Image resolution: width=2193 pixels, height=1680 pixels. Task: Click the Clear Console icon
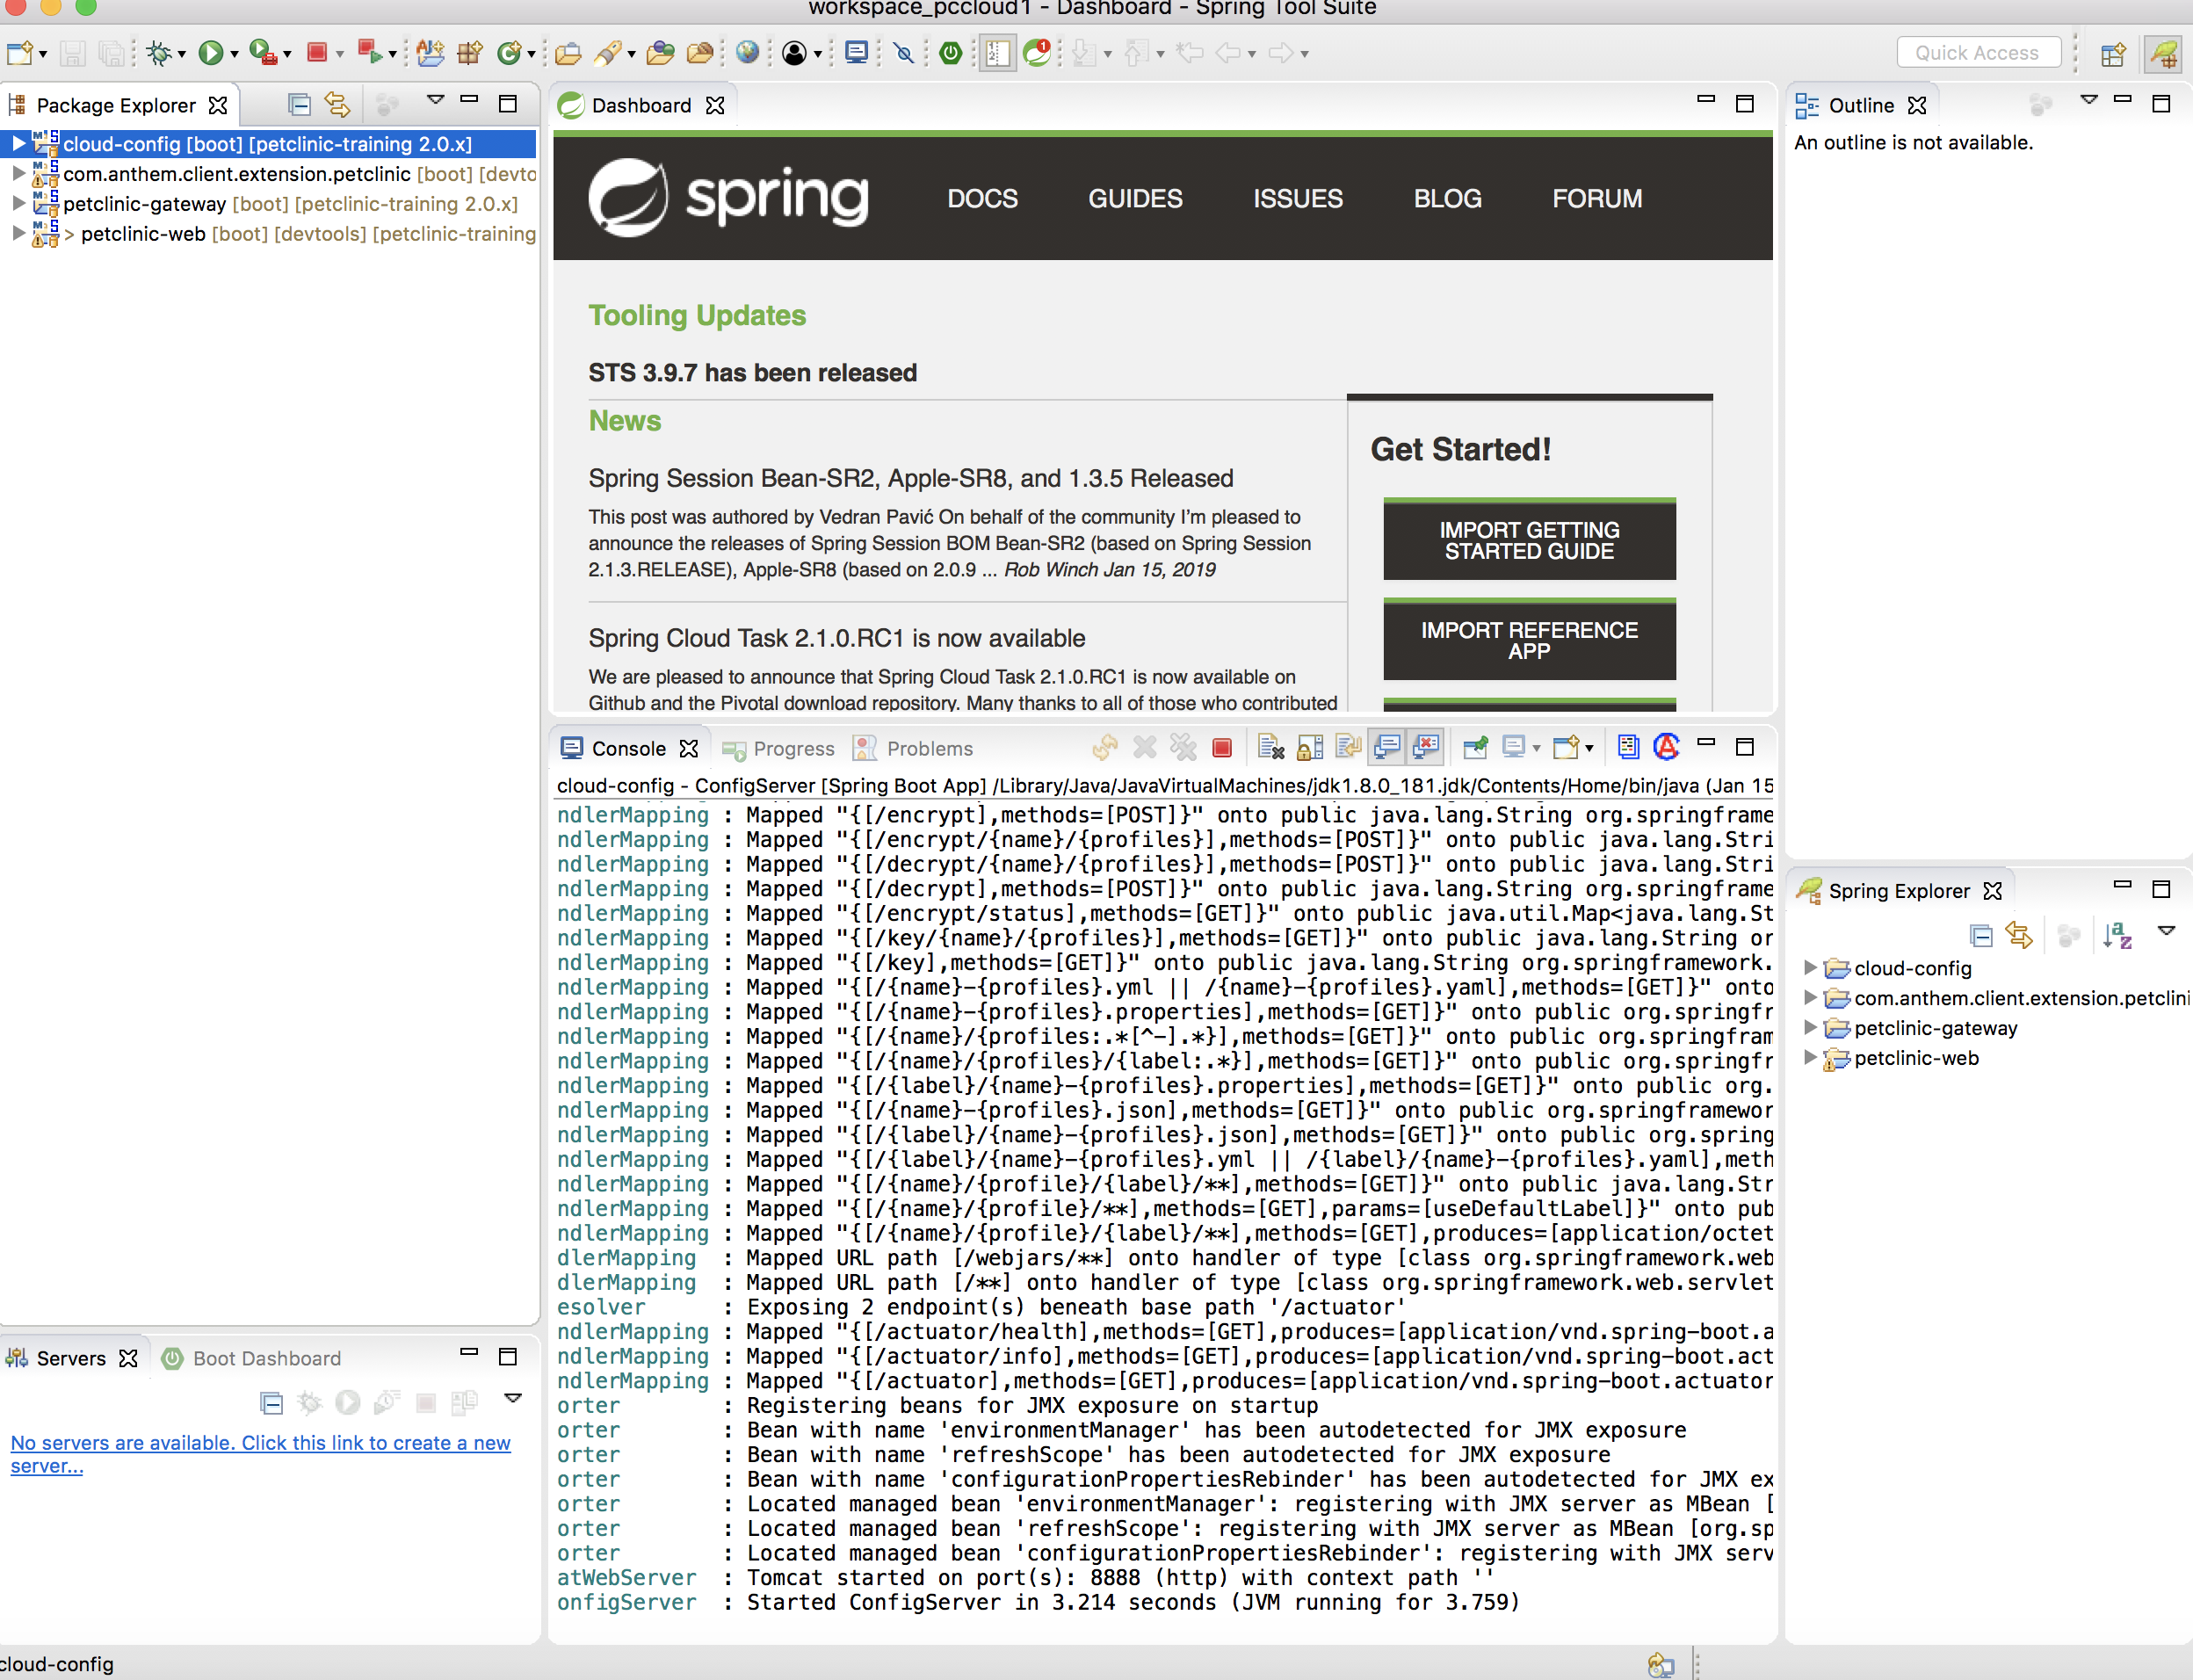1271,747
